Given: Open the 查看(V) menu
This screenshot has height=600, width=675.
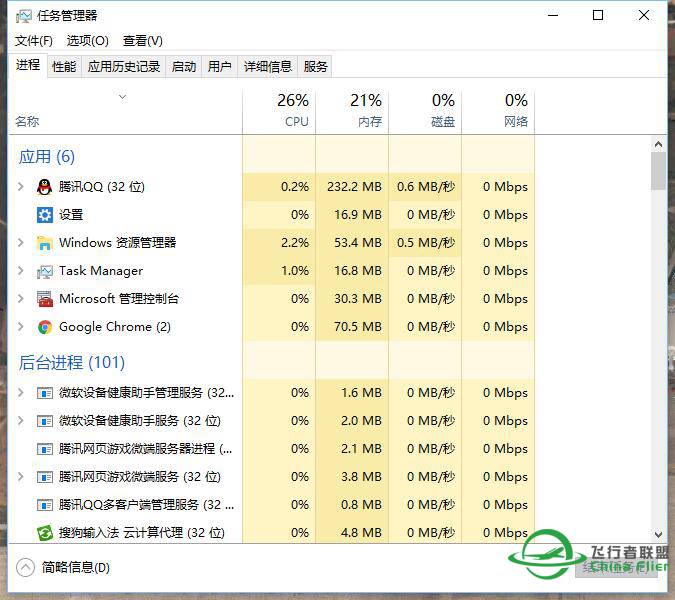Looking at the screenshot, I should pos(142,41).
